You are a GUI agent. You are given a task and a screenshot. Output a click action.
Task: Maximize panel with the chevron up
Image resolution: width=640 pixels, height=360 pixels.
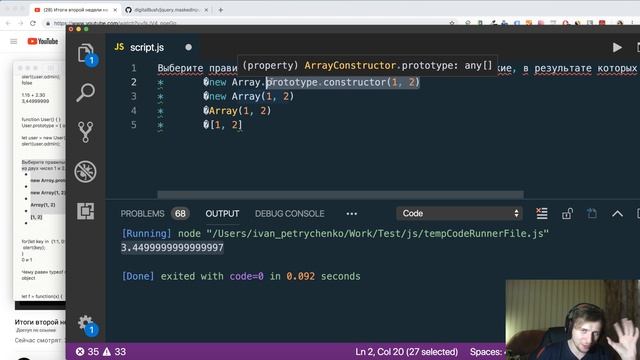click(x=617, y=213)
